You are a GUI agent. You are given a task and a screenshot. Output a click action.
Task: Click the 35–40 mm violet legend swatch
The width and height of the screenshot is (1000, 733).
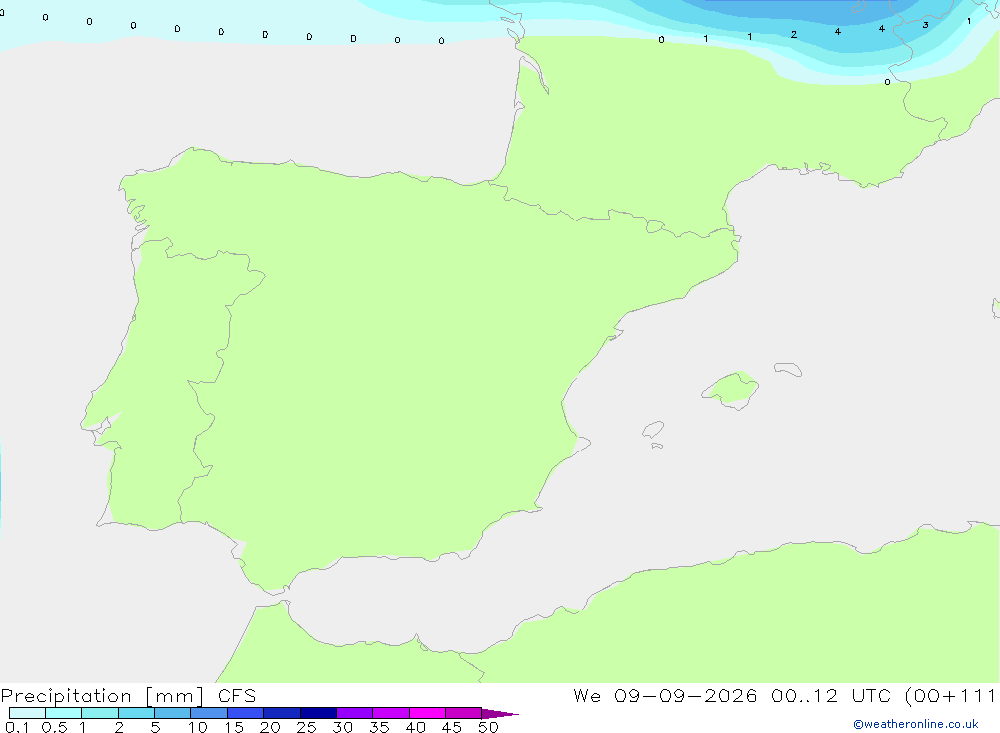[391, 713]
